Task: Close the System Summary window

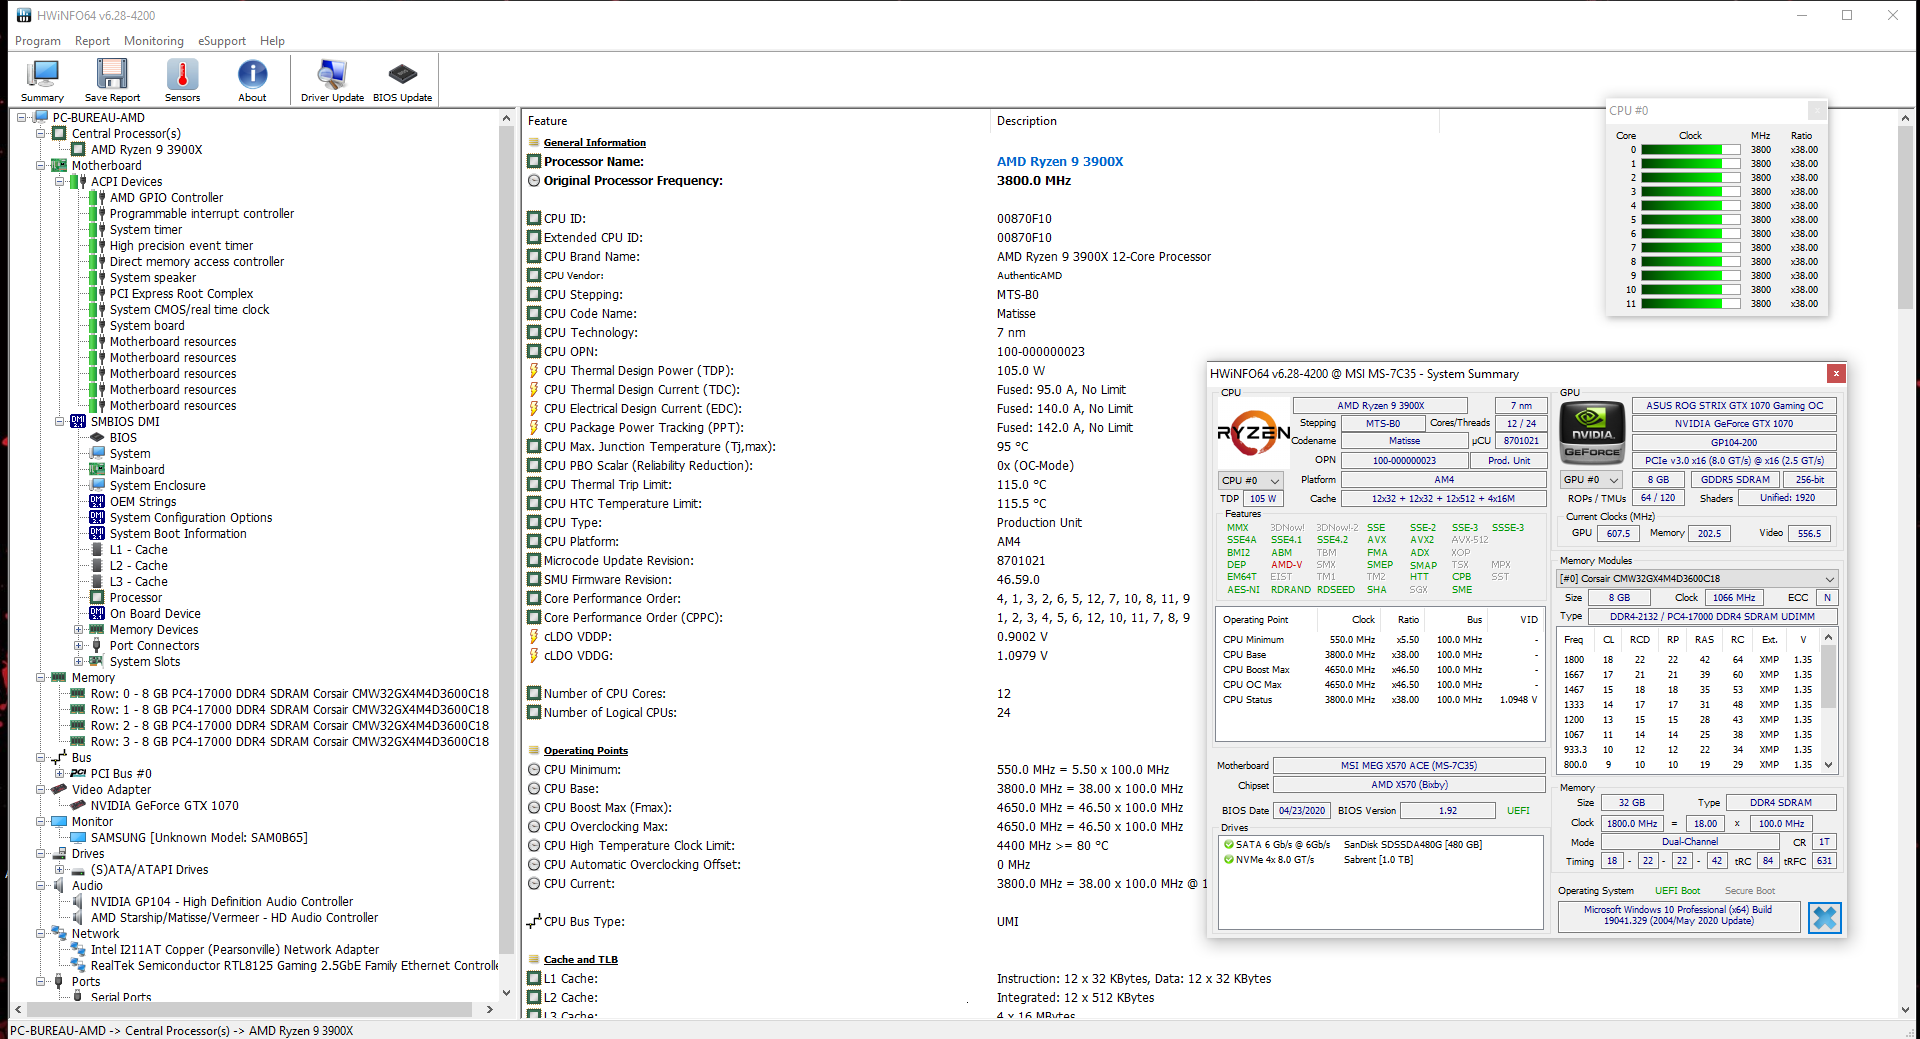Action: [x=1836, y=373]
